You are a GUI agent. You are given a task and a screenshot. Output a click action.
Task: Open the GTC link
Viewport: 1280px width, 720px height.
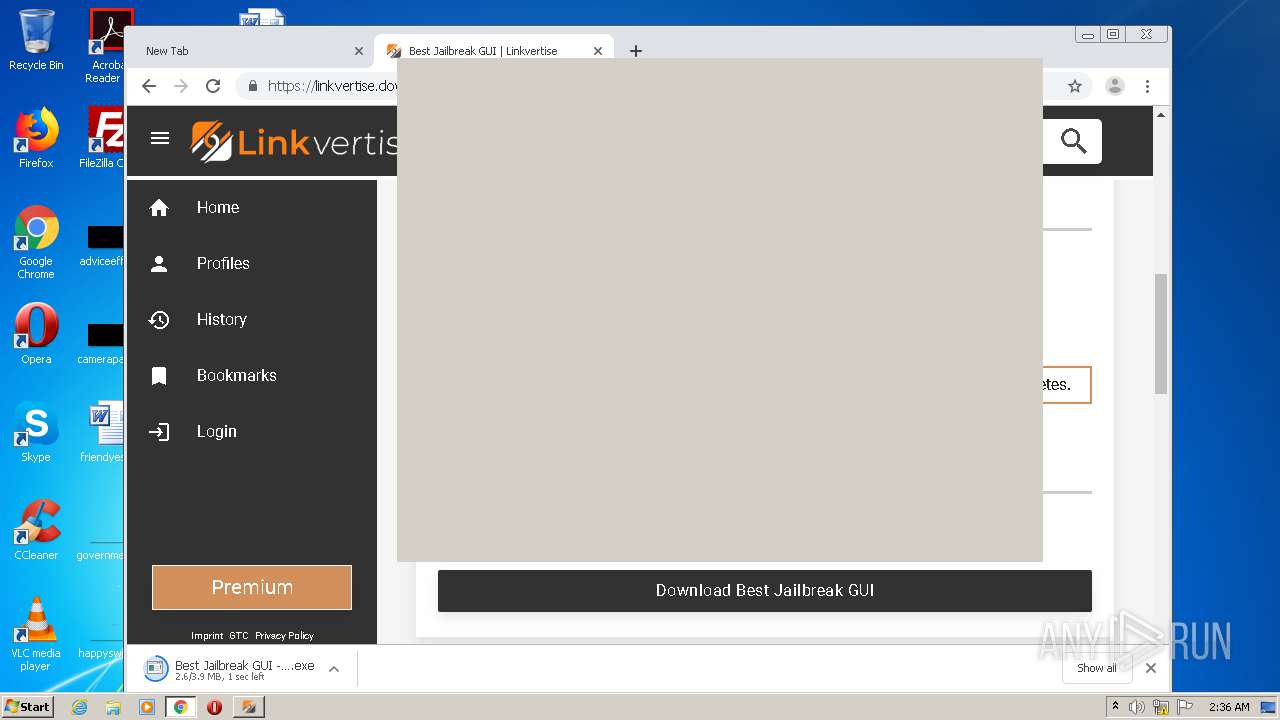[239, 636]
